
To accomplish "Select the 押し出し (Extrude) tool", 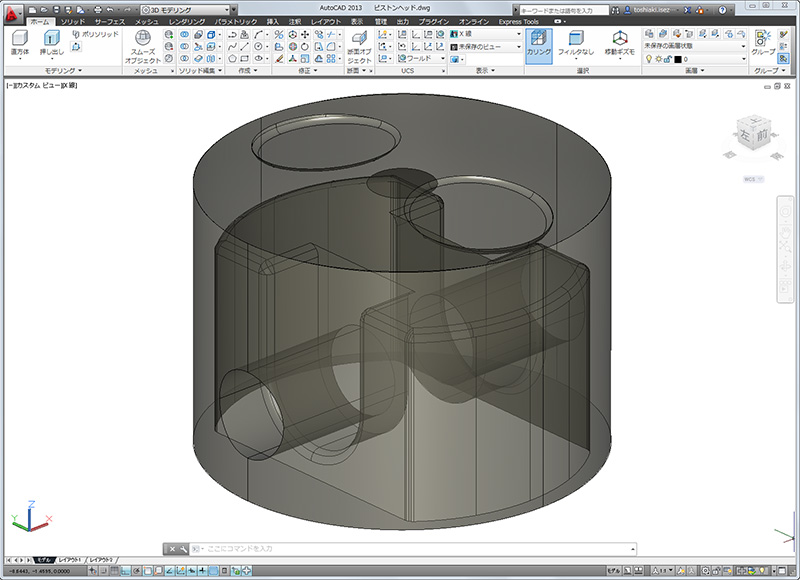I will [x=50, y=41].
